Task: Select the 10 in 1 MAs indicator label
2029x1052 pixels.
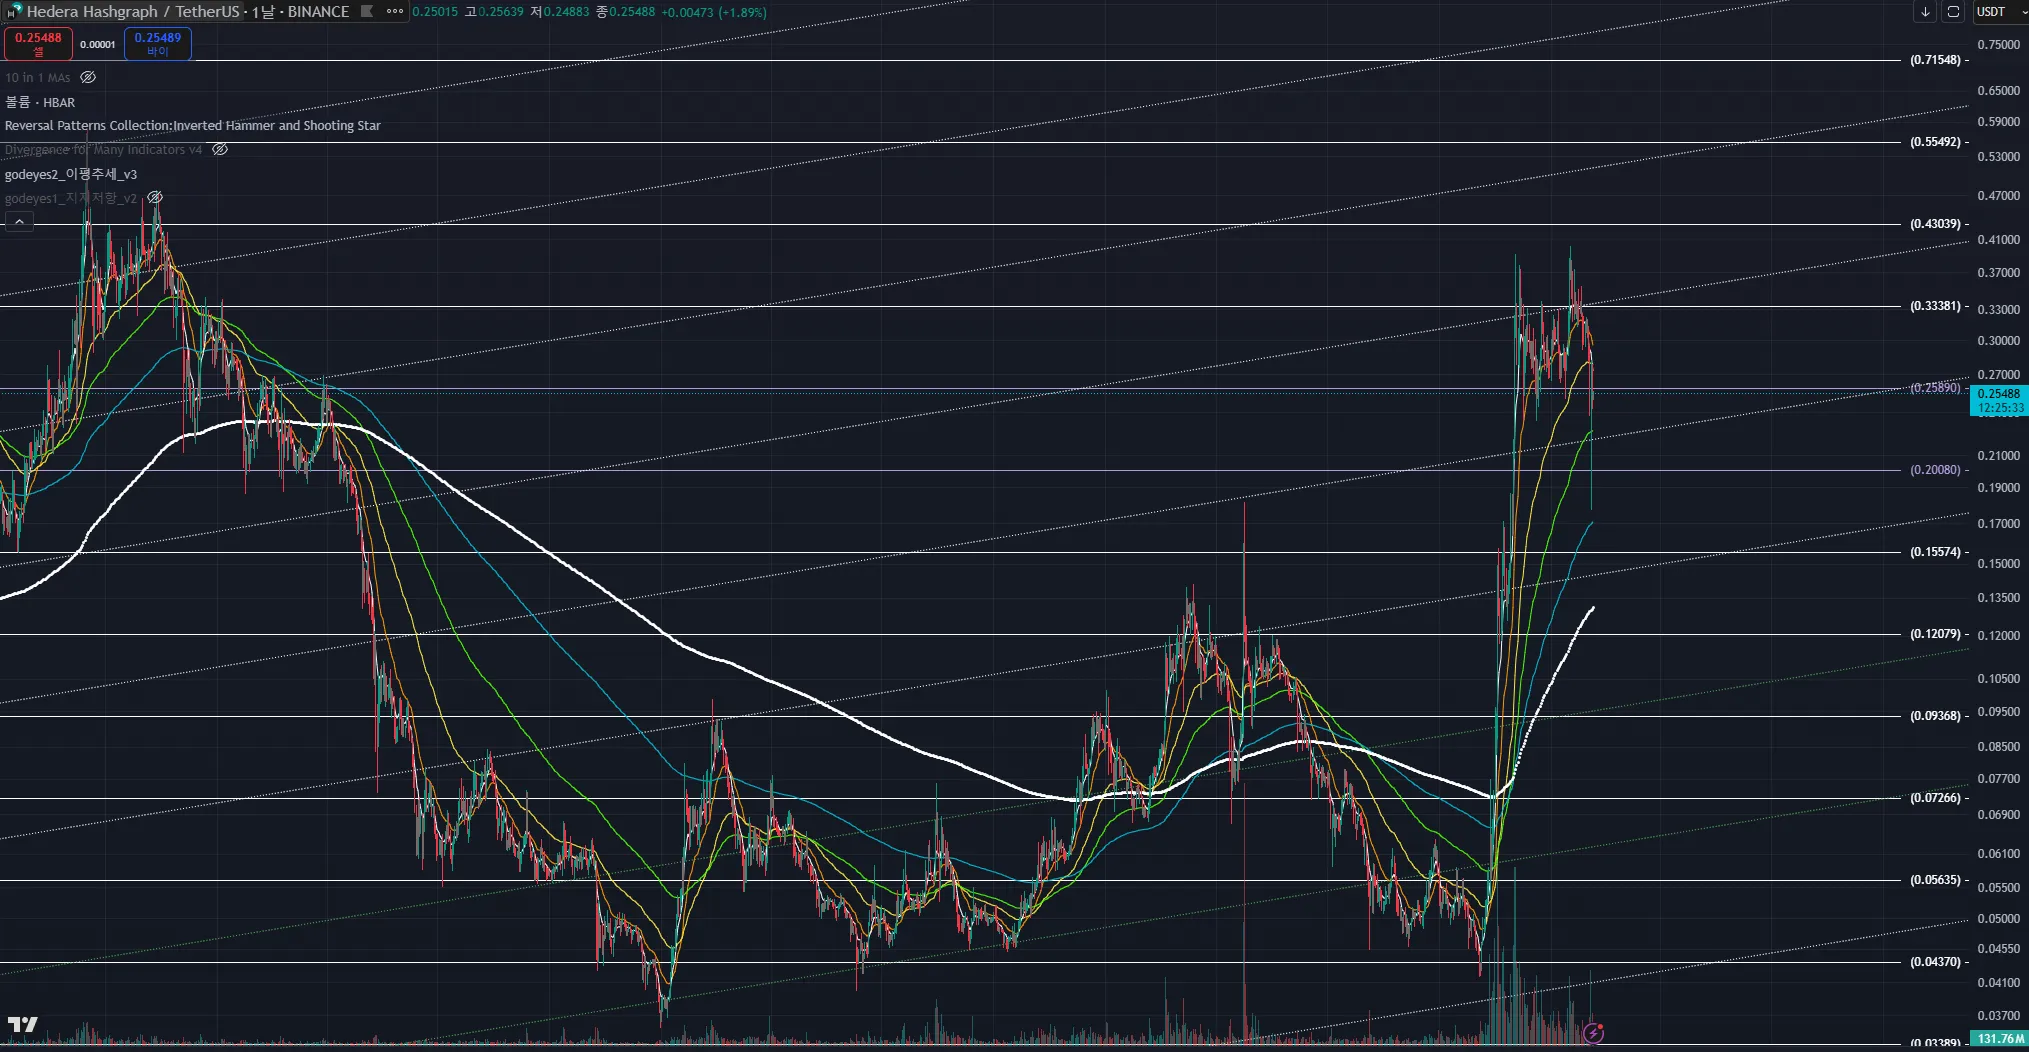Action: pos(38,78)
